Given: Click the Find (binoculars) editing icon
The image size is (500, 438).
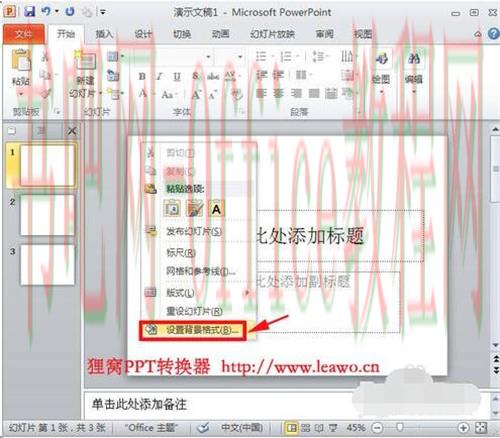Looking at the screenshot, I should click(414, 59).
